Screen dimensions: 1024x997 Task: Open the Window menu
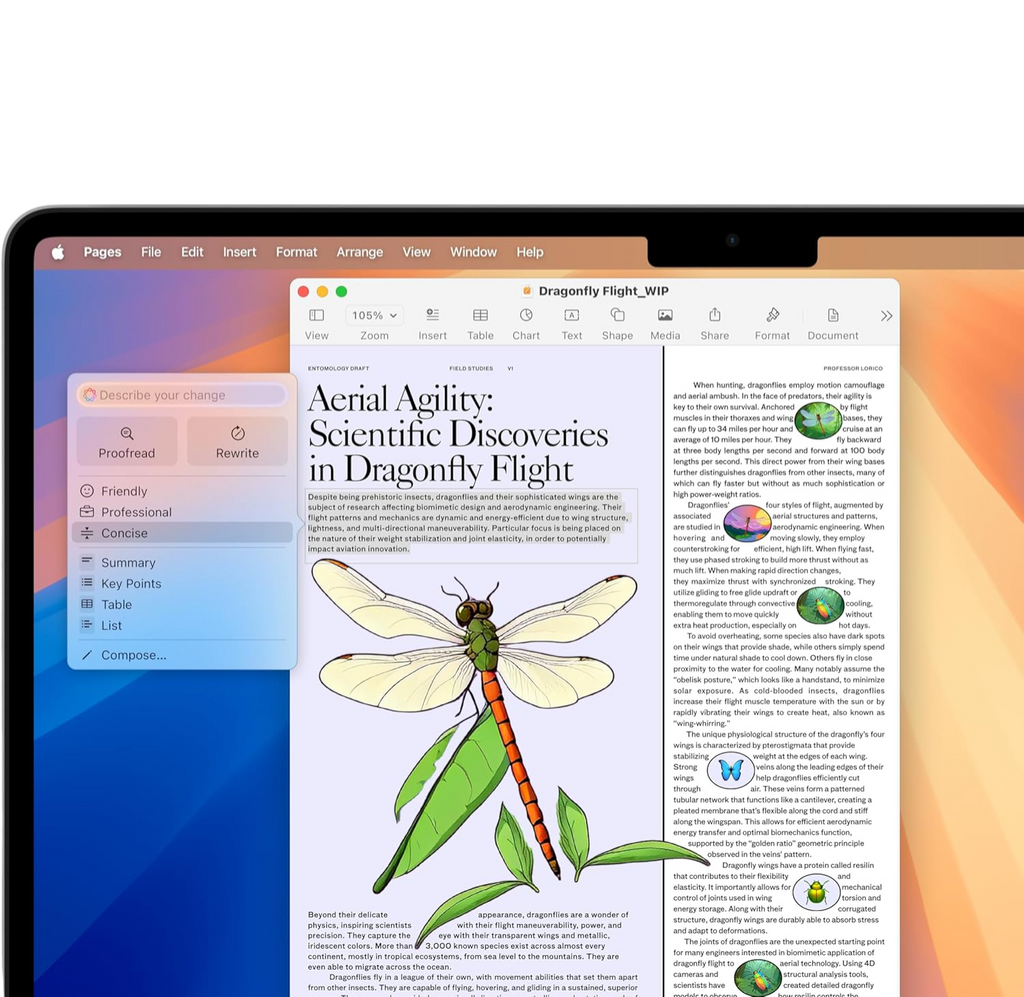point(473,252)
